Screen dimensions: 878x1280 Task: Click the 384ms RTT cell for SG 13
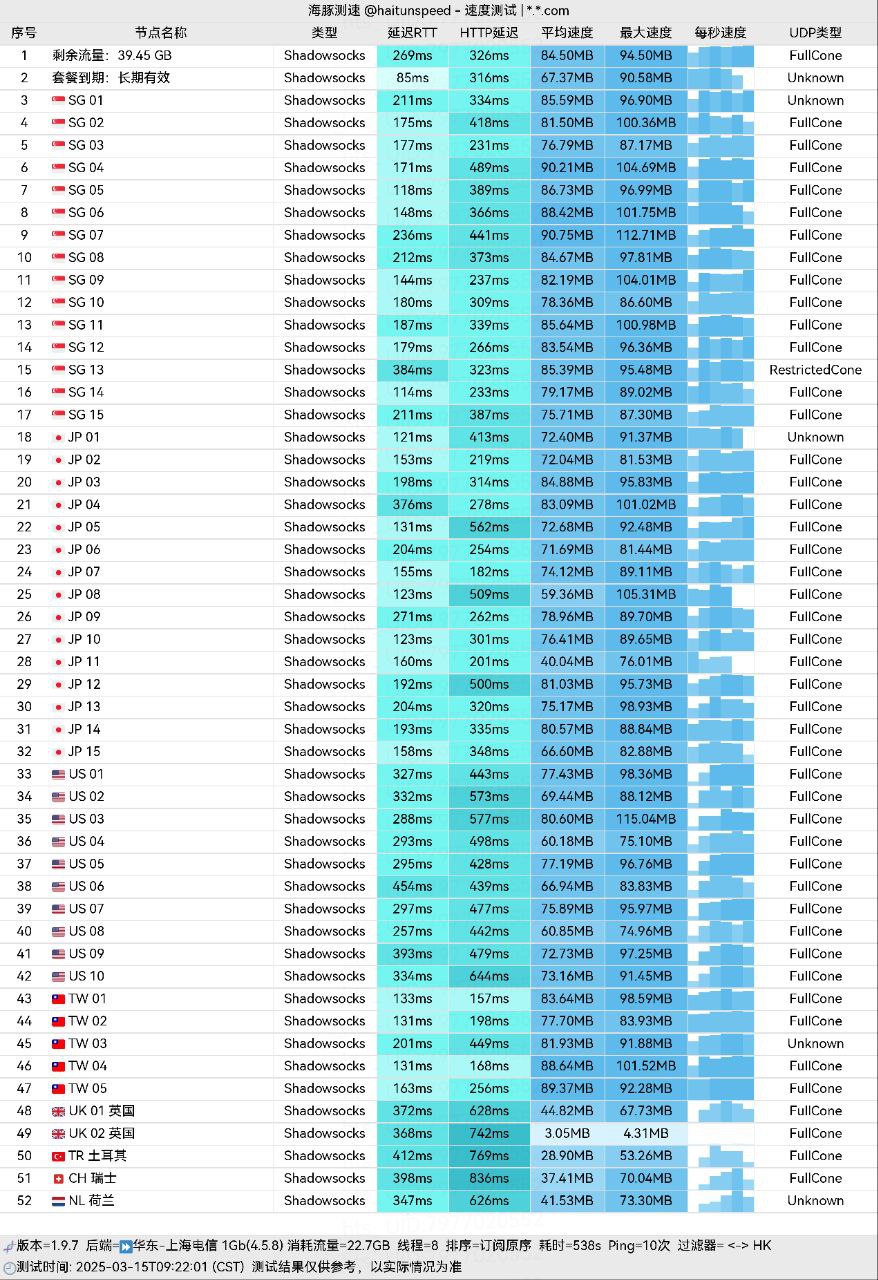click(x=412, y=370)
